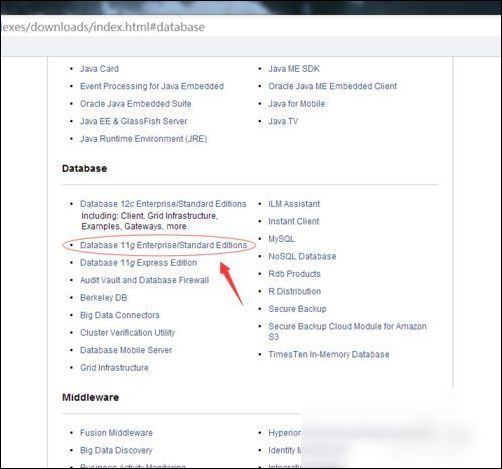This screenshot has width=502, height=469.
Task: Open the NoSQL Database link
Action: [x=302, y=256]
